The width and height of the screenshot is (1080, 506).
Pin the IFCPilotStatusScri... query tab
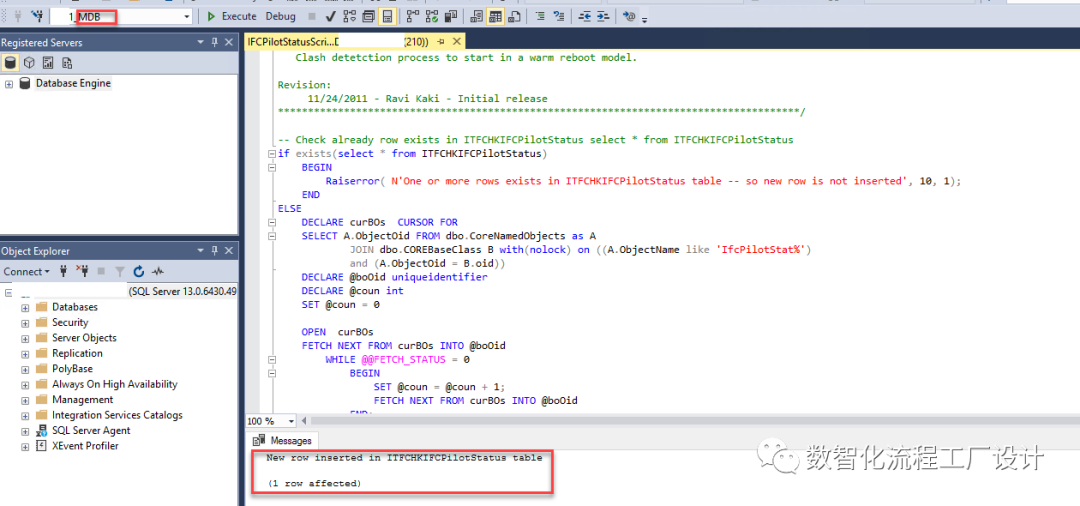[442, 42]
